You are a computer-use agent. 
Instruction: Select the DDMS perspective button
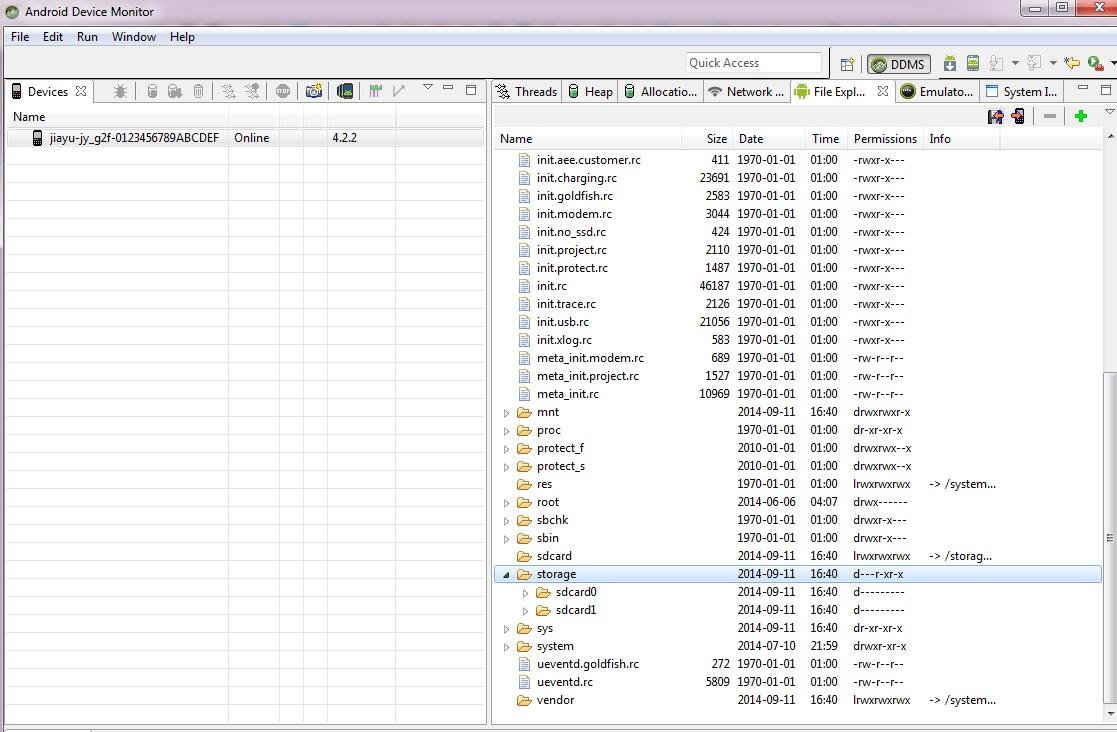pos(898,64)
